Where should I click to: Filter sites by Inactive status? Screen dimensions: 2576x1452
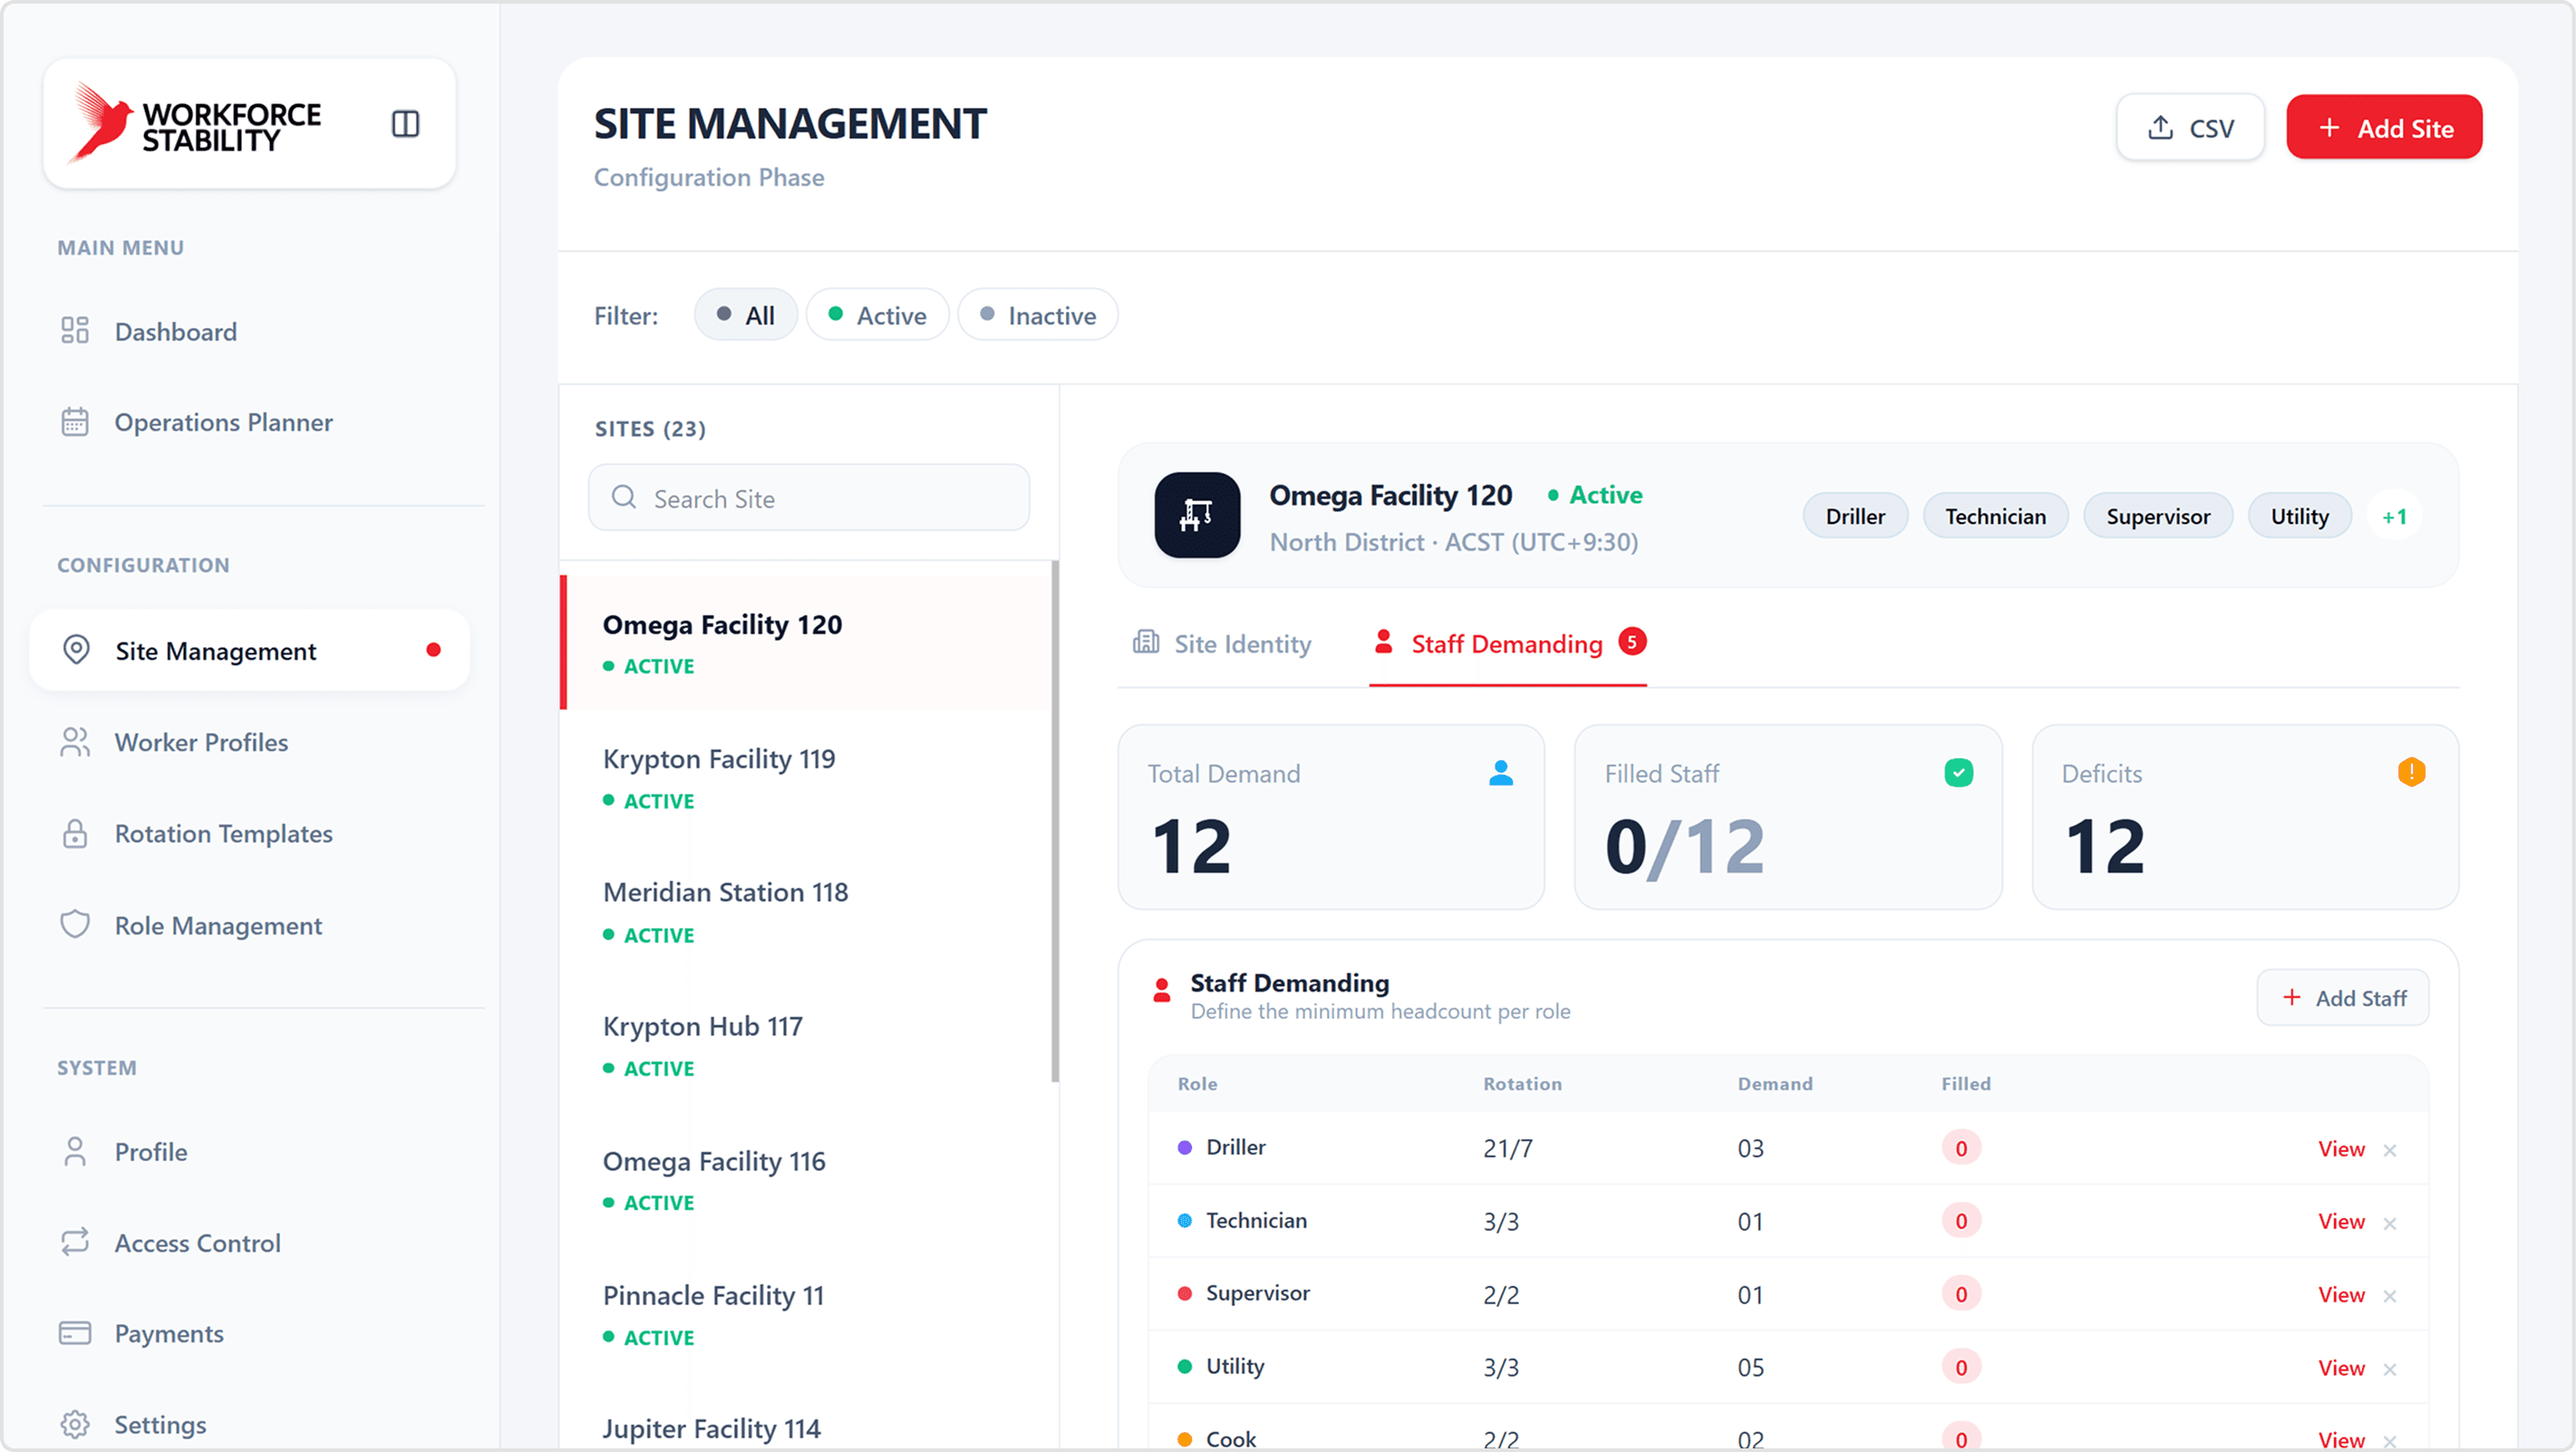(1037, 315)
